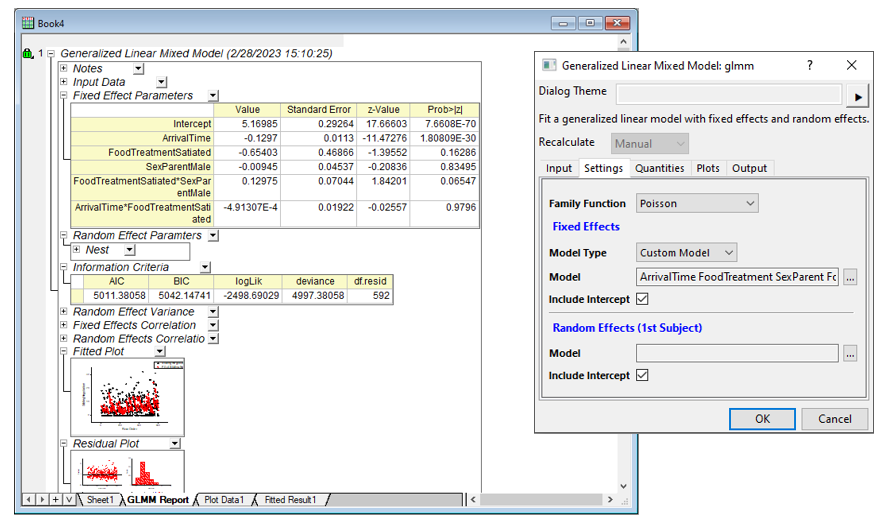
Task: Open Input Data dropdown arrow
Action: click(162, 82)
